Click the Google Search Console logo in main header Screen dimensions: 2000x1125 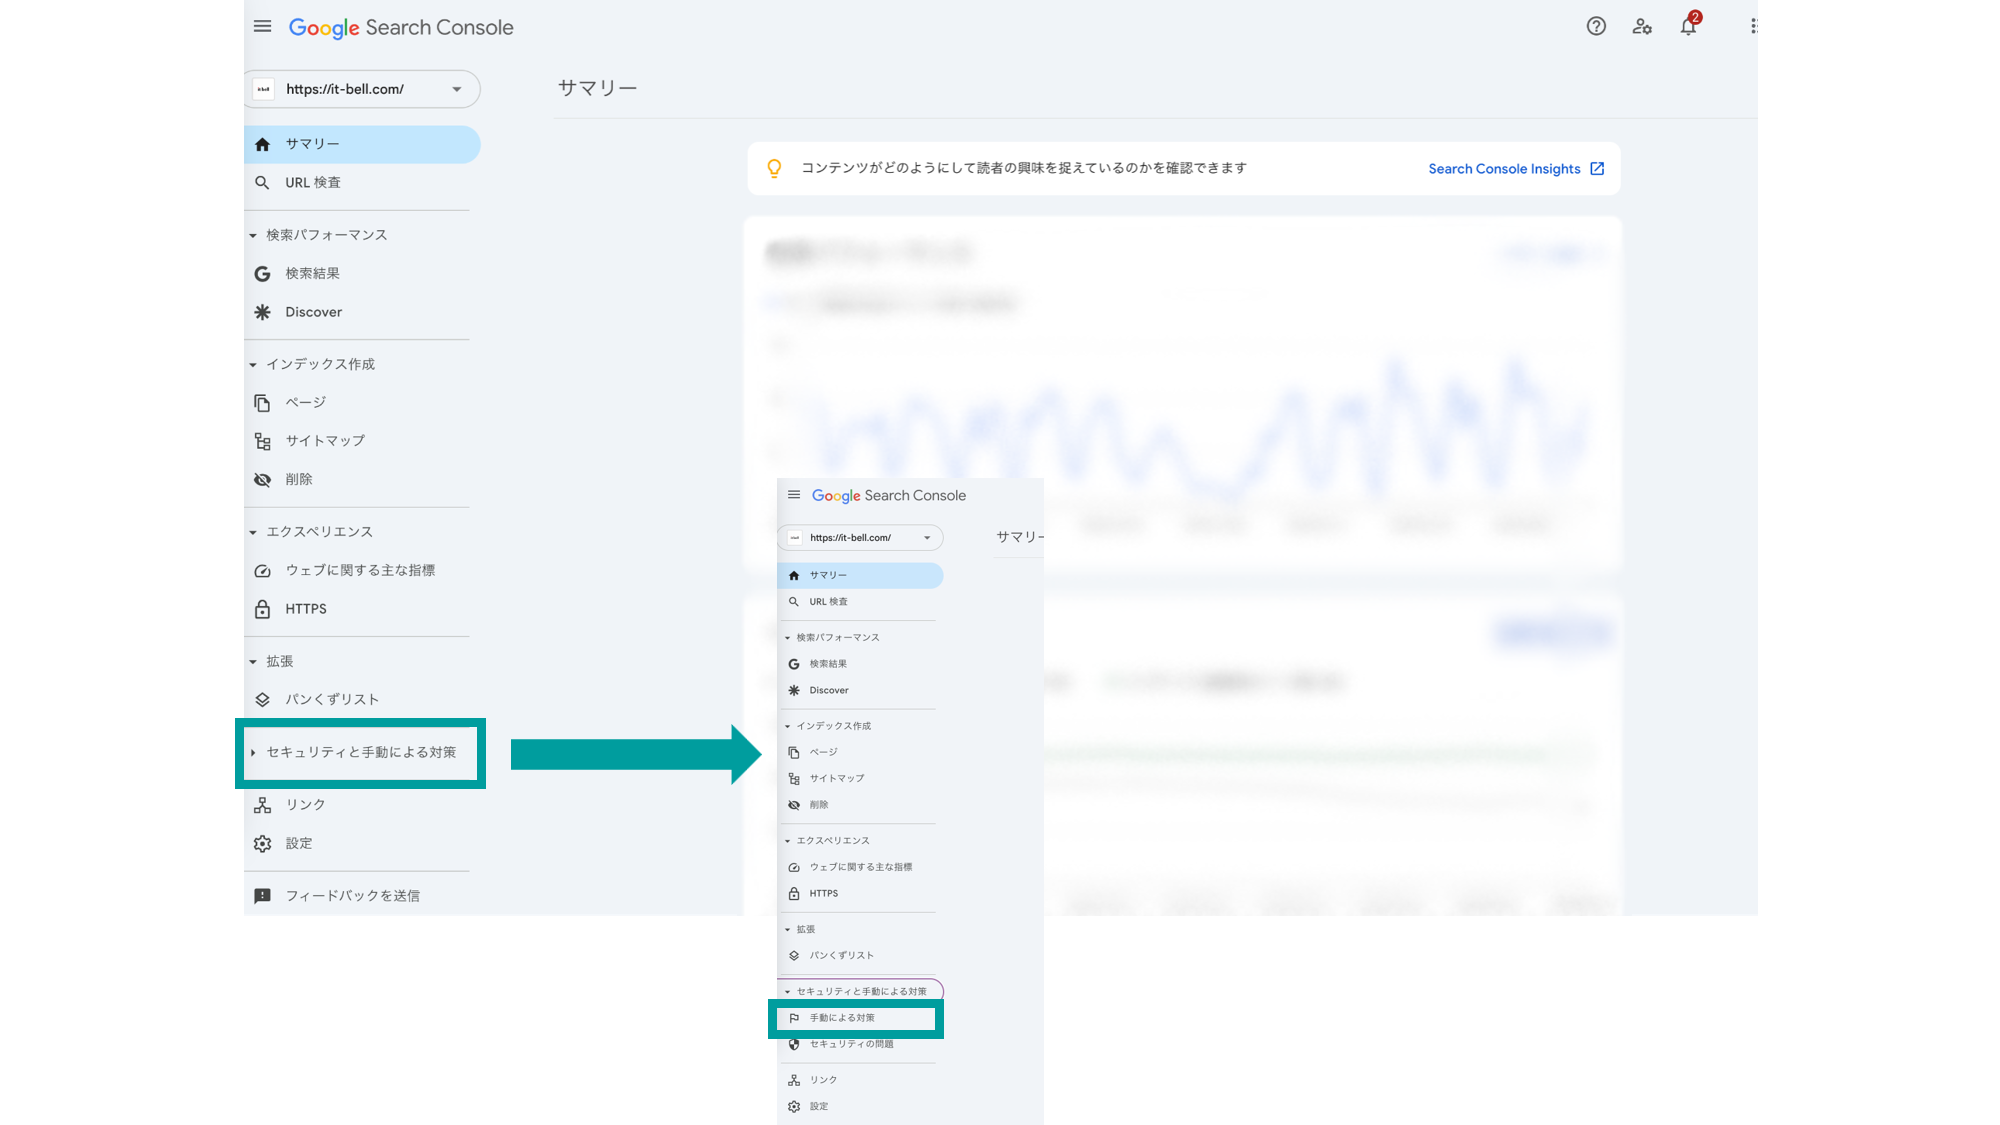pyautogui.click(x=401, y=28)
